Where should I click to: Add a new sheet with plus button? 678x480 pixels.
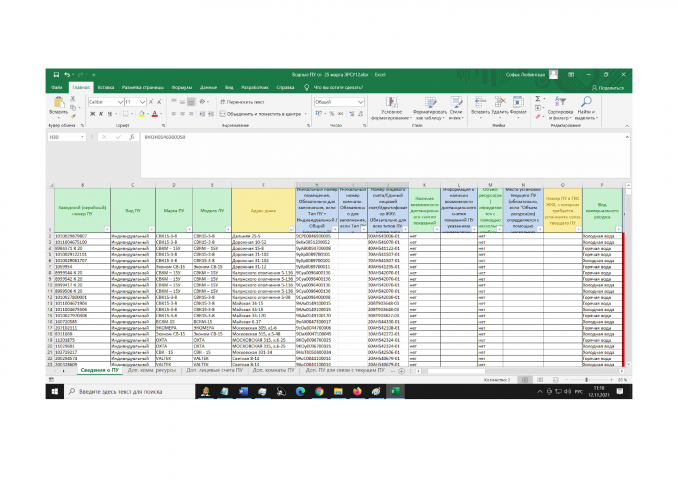pos(401,371)
